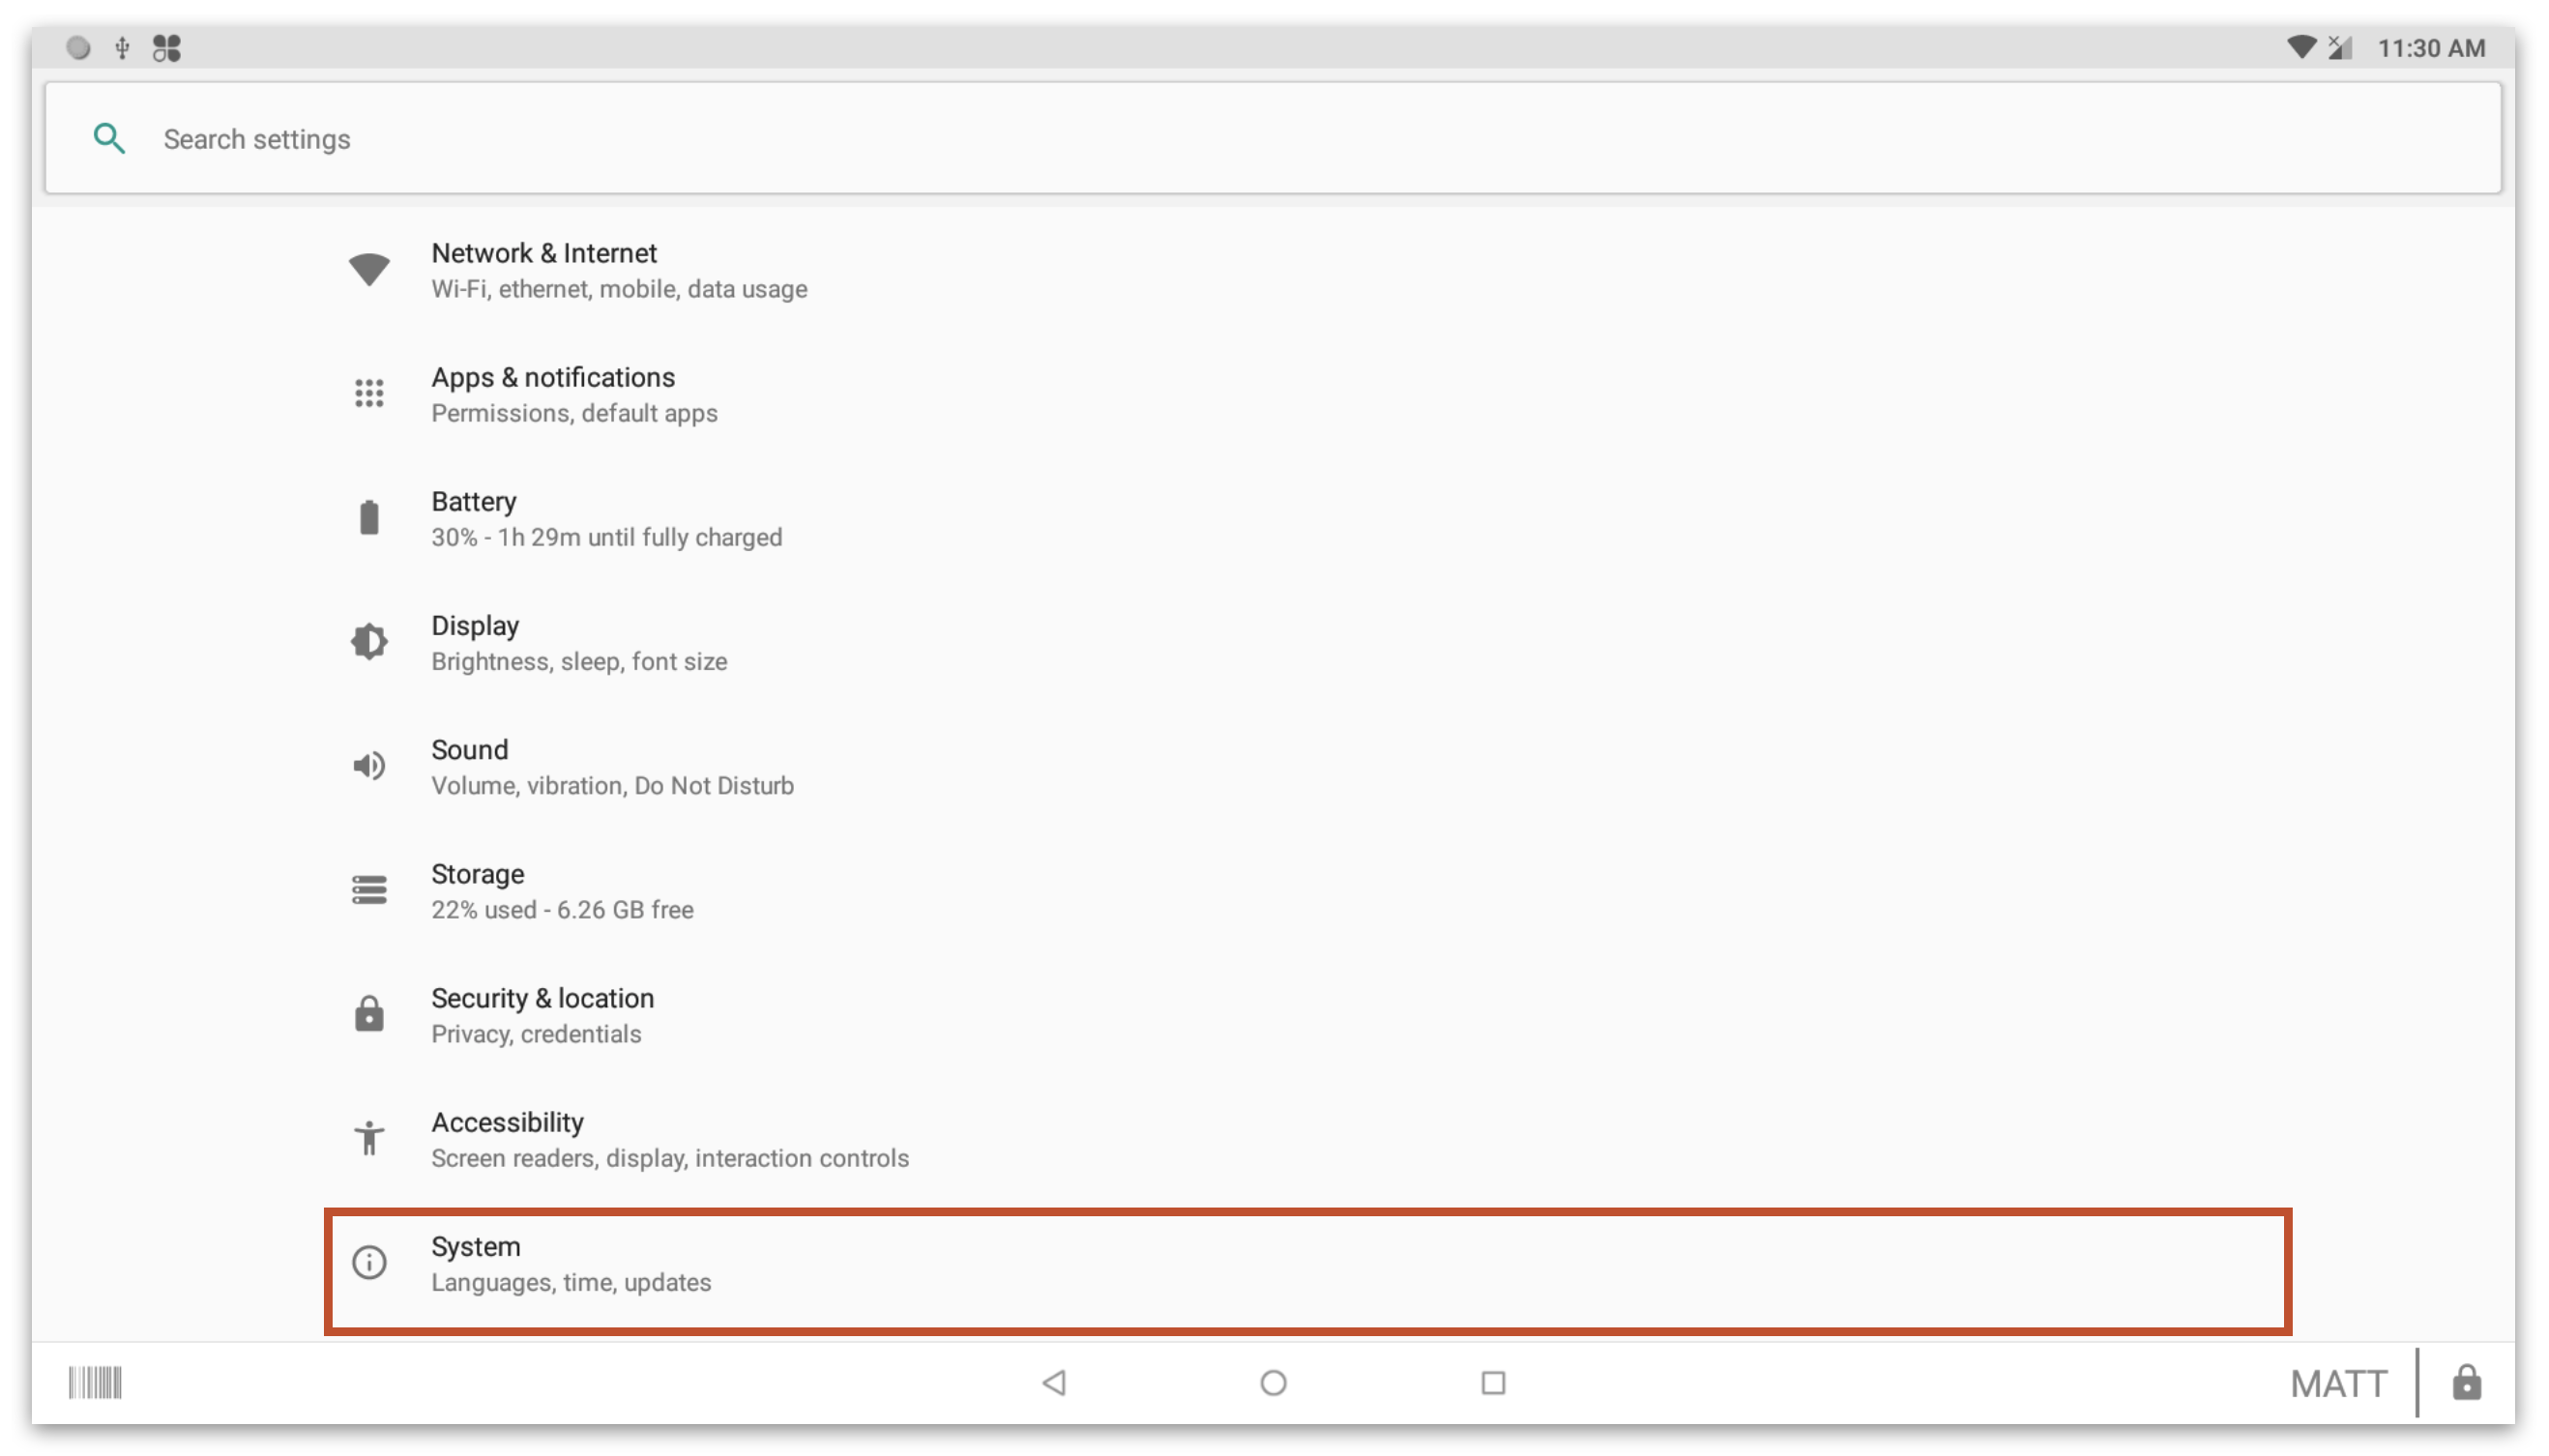Open System settings
This screenshot has width=2549, height=1456.
click(1308, 1271)
